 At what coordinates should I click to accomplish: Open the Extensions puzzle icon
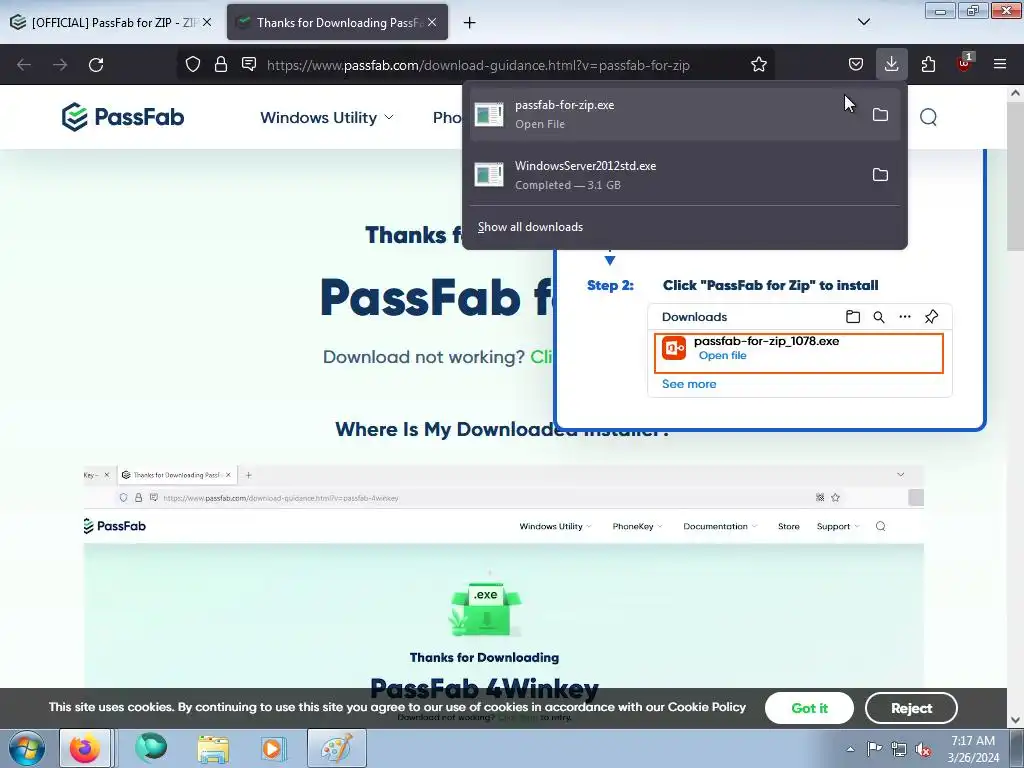pos(928,64)
